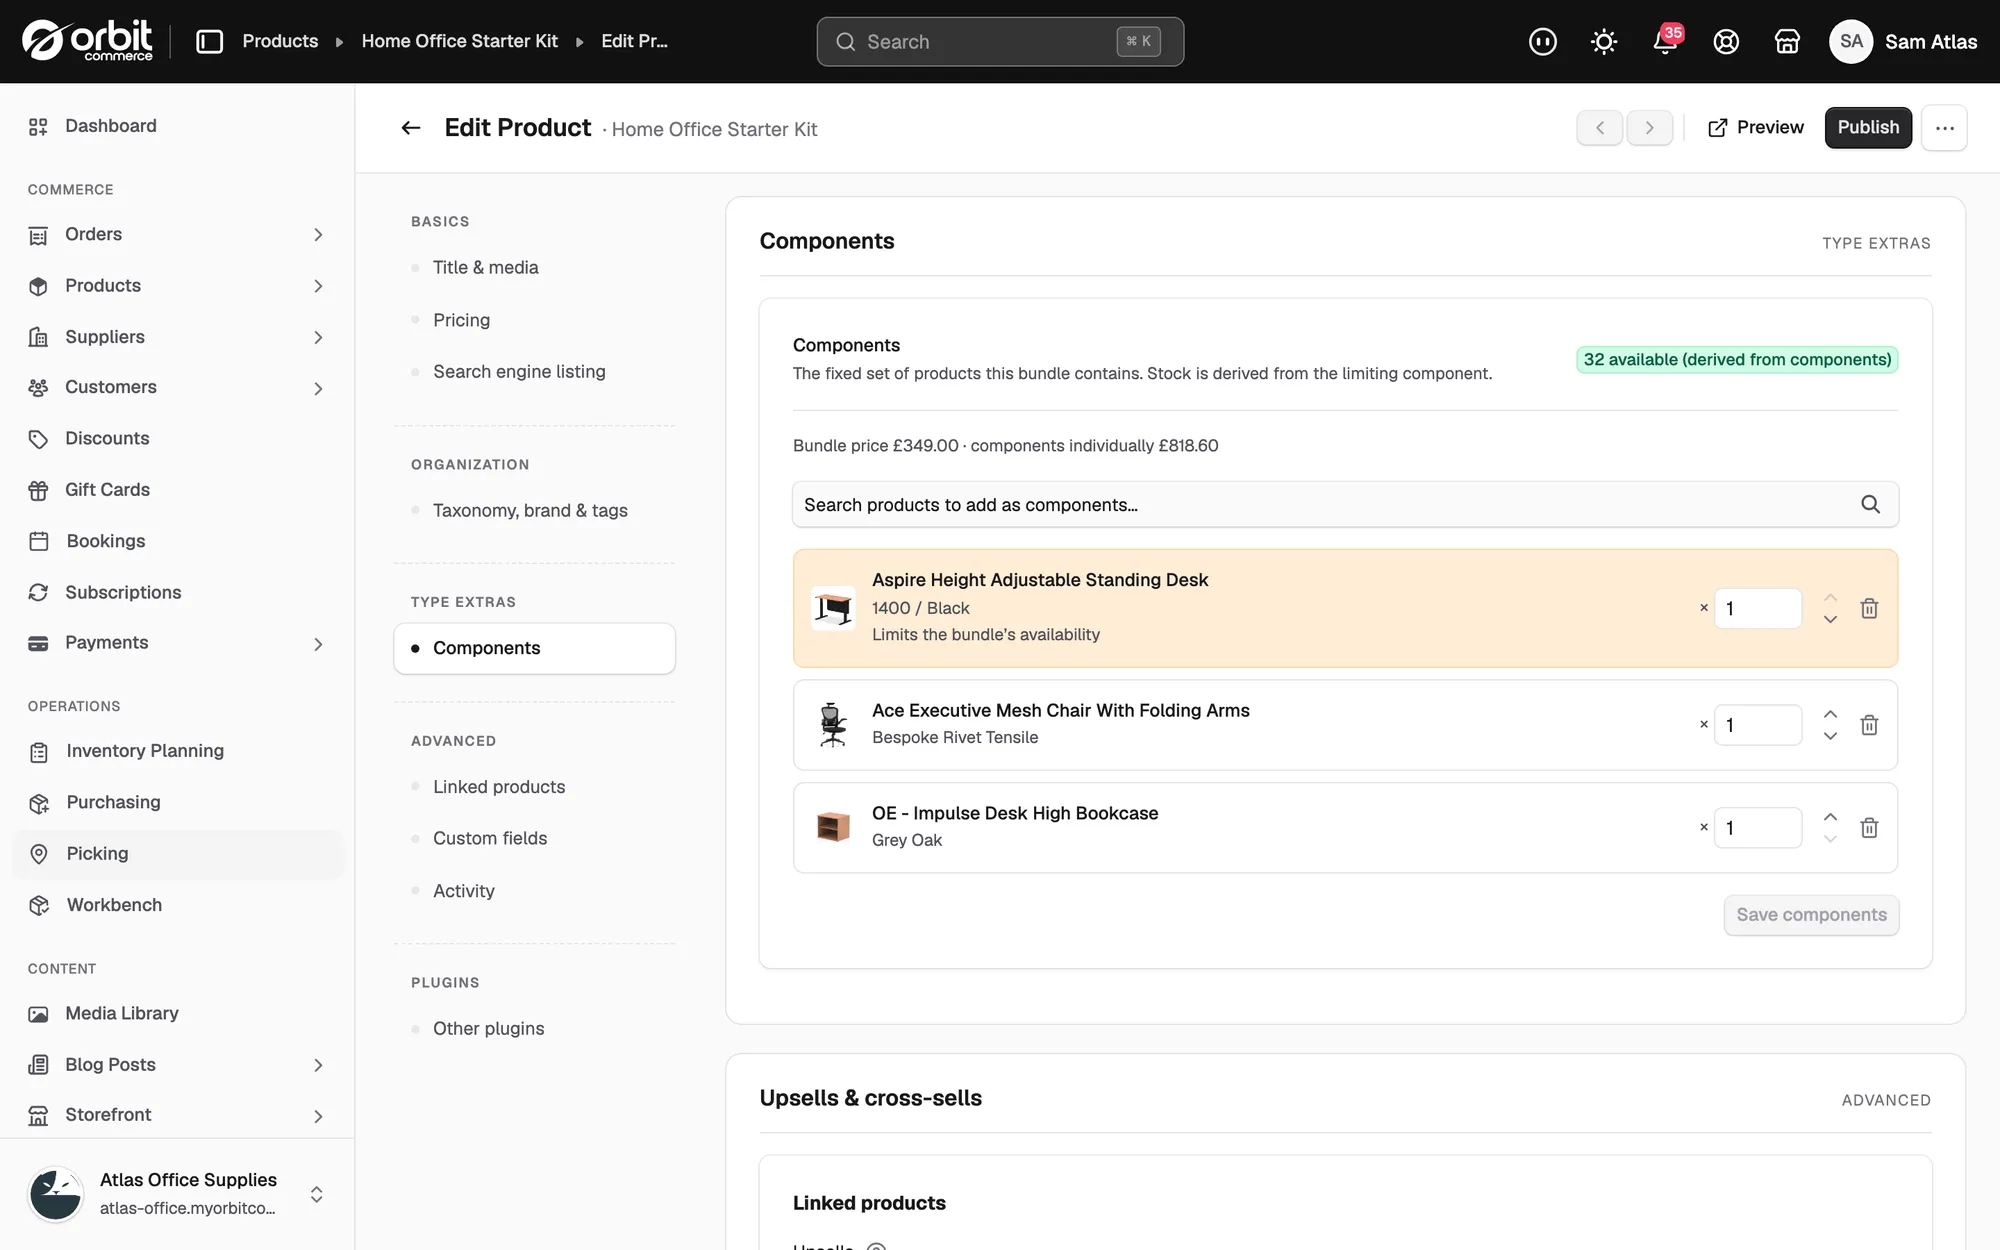Open the Preview link

pyautogui.click(x=1756, y=128)
